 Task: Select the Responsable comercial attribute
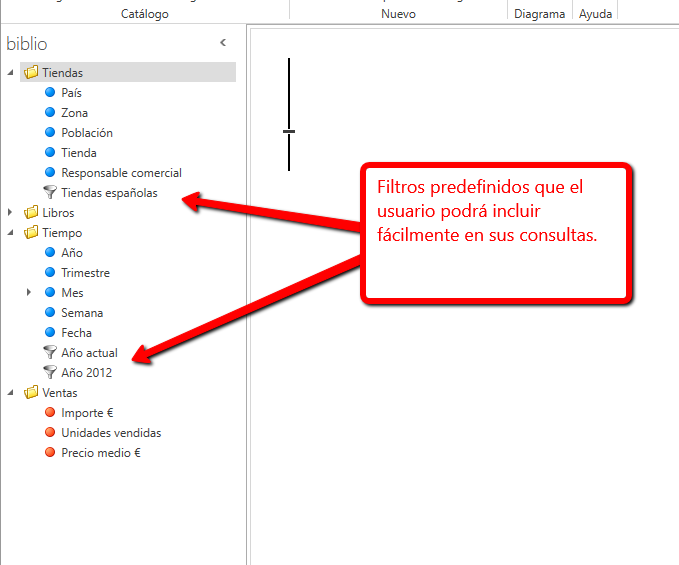click(121, 173)
